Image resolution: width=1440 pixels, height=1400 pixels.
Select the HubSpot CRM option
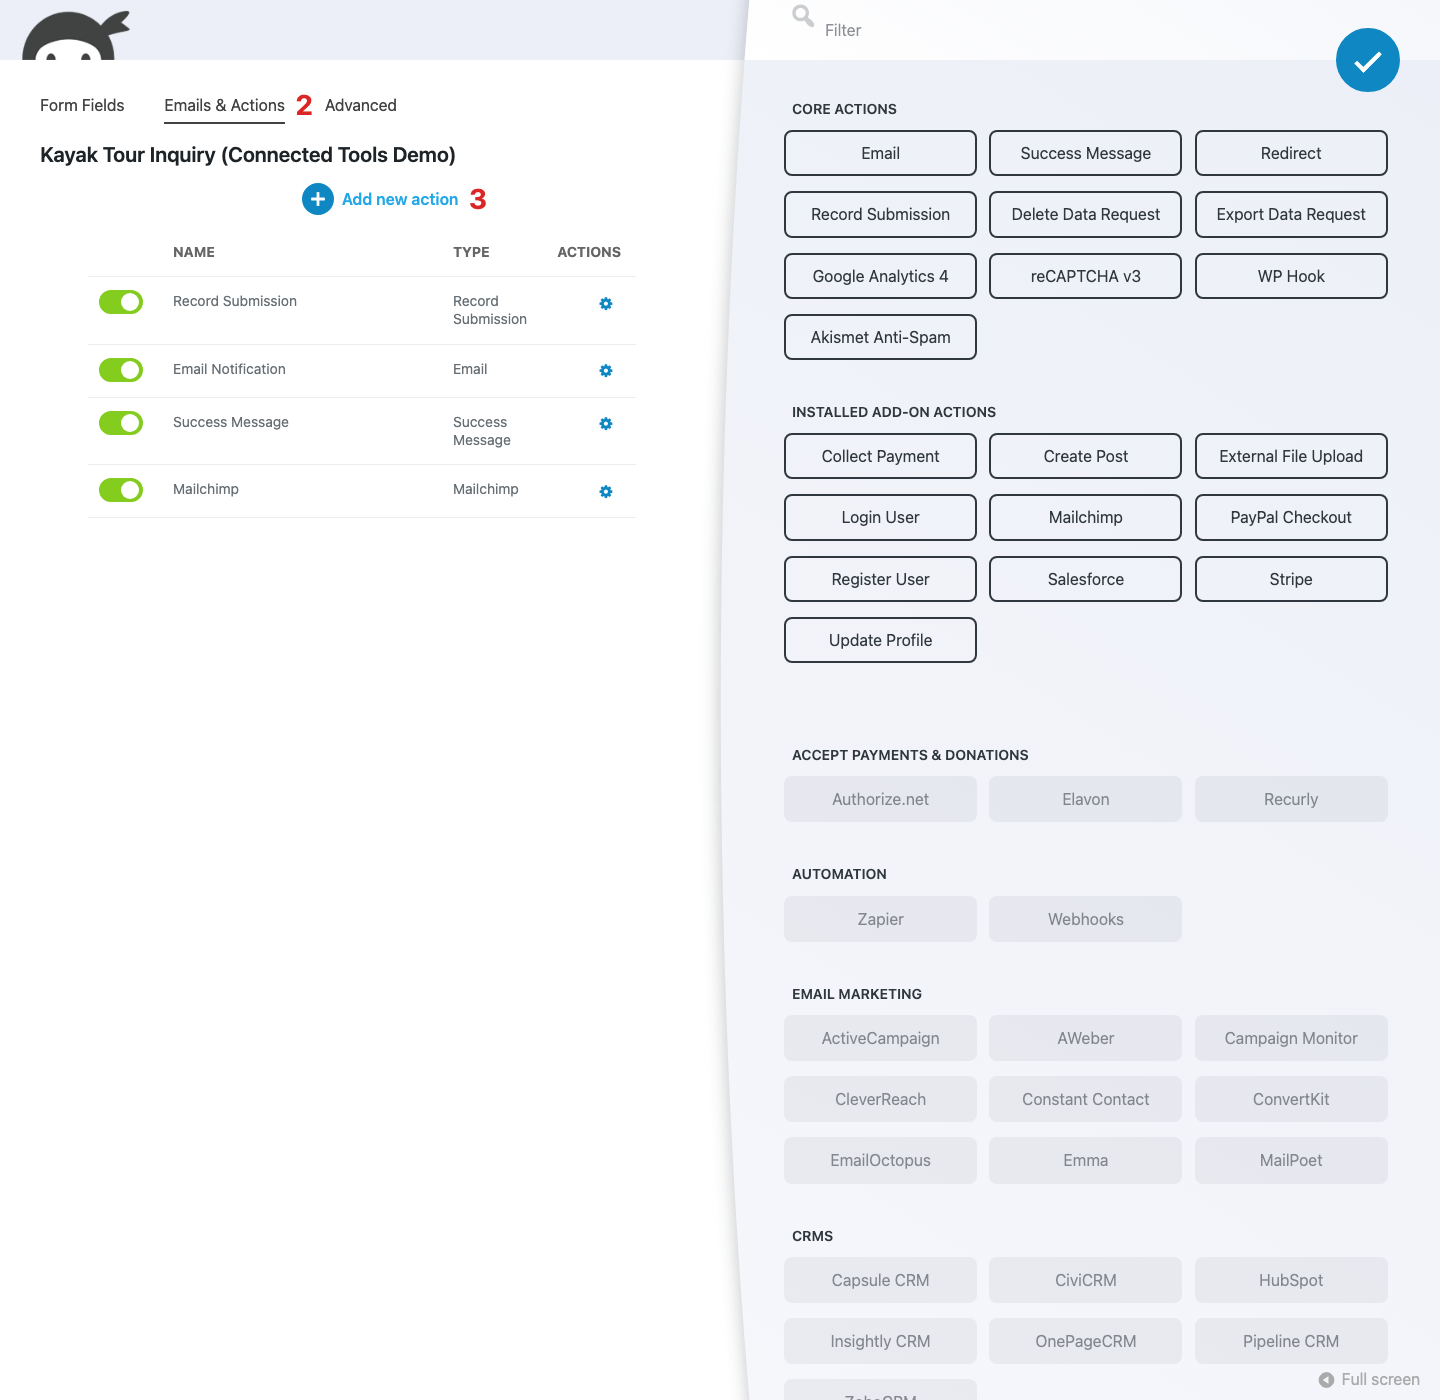(x=1291, y=1280)
